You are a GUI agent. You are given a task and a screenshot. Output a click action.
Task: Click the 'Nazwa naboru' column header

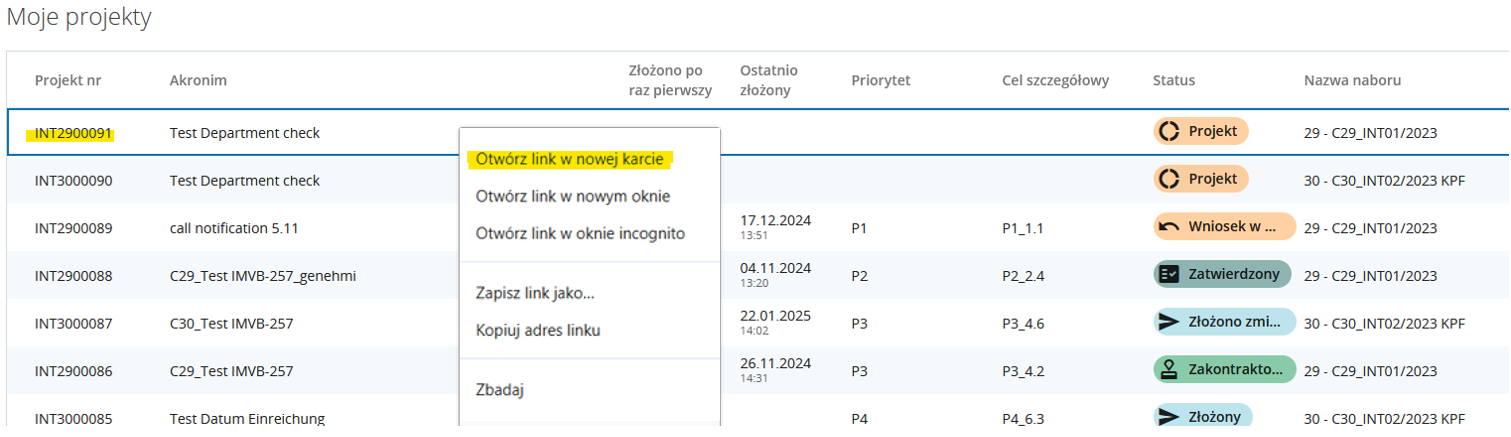tap(1352, 80)
